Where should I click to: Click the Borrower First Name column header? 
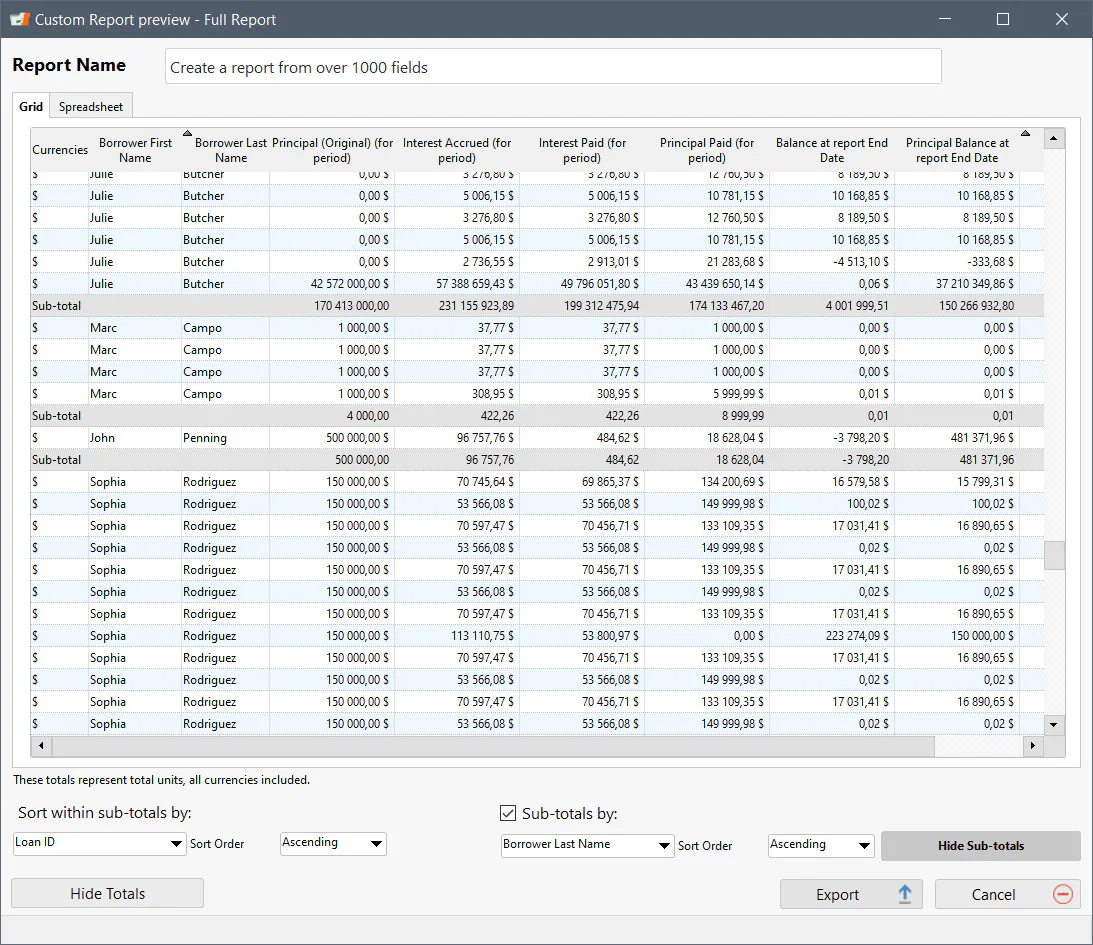click(x=135, y=150)
